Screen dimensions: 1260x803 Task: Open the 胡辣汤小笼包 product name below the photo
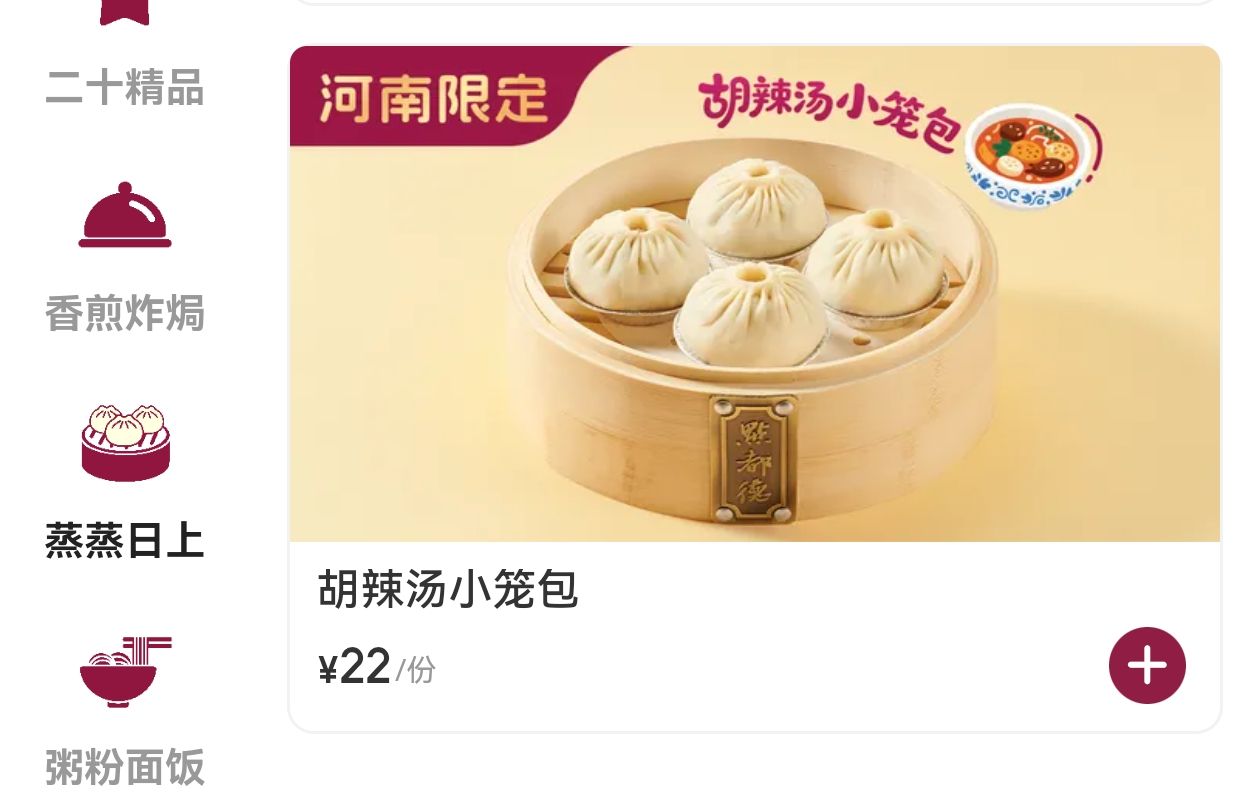(448, 589)
